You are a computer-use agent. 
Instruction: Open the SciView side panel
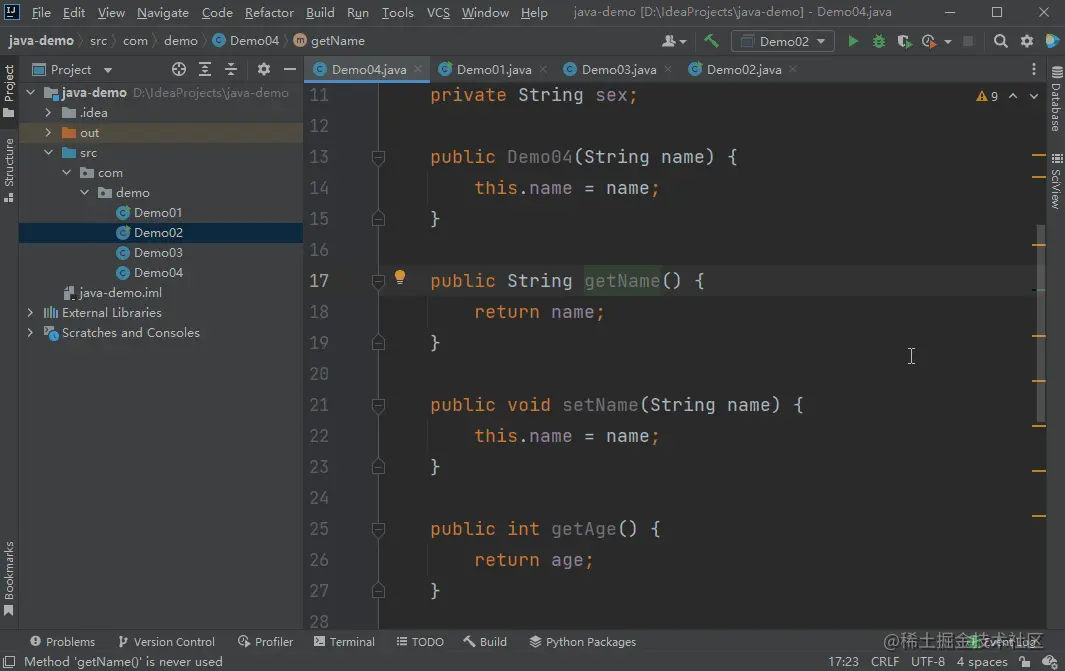[1056, 181]
